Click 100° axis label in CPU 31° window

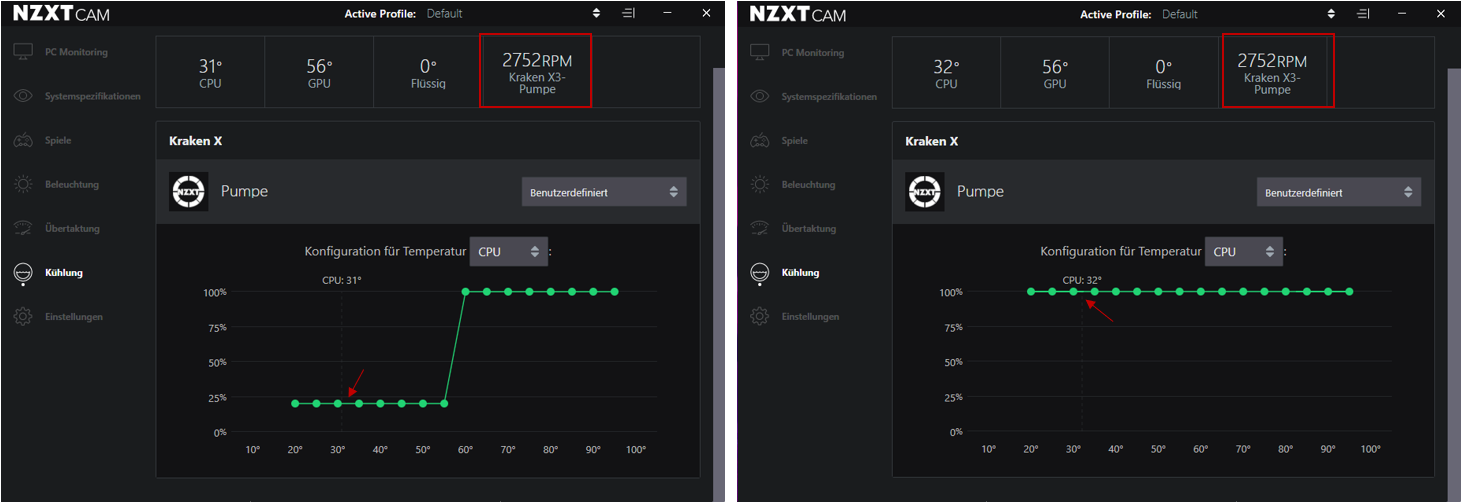pyautogui.click(x=635, y=450)
